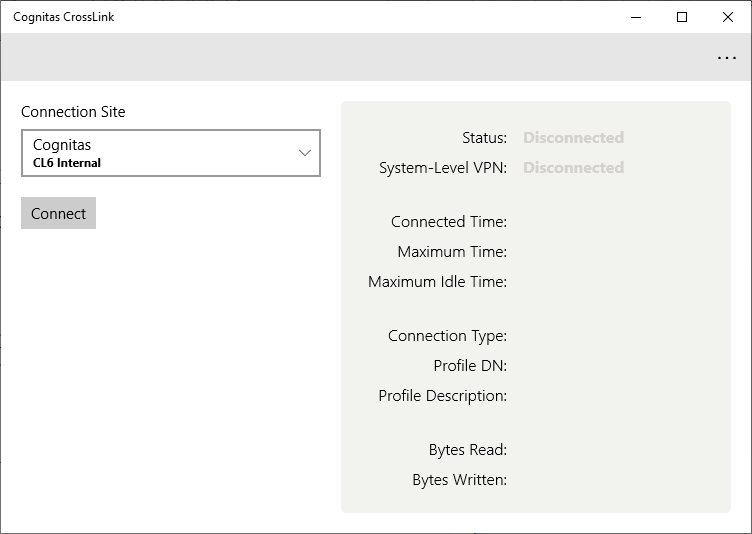Click the Profile Description label
This screenshot has height=534, width=752.
click(442, 396)
